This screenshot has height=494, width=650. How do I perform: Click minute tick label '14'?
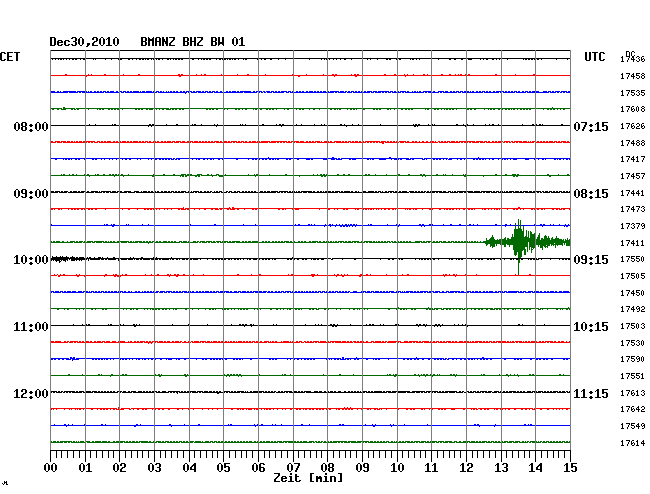pyautogui.click(x=535, y=468)
